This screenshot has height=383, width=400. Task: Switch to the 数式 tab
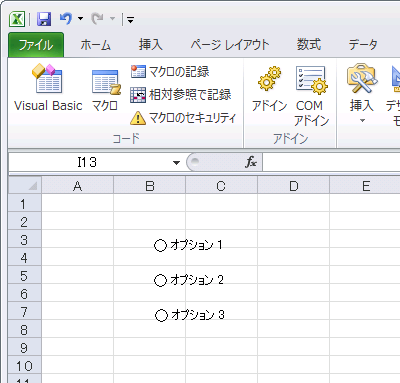(x=309, y=45)
